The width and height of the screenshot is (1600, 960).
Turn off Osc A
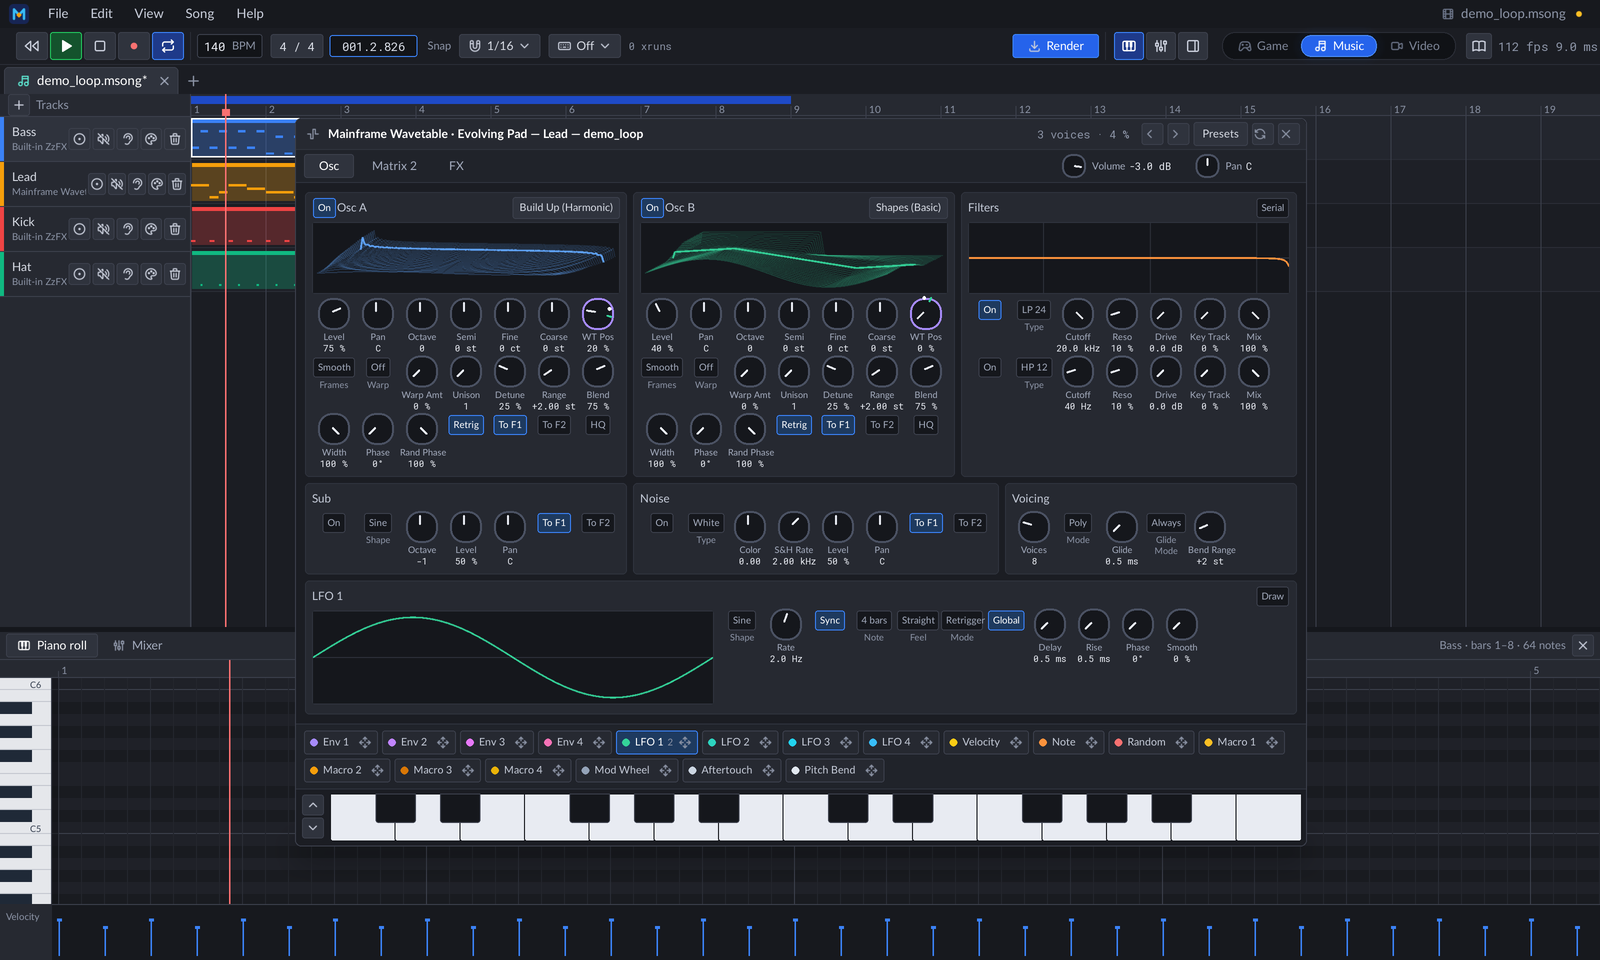(324, 208)
